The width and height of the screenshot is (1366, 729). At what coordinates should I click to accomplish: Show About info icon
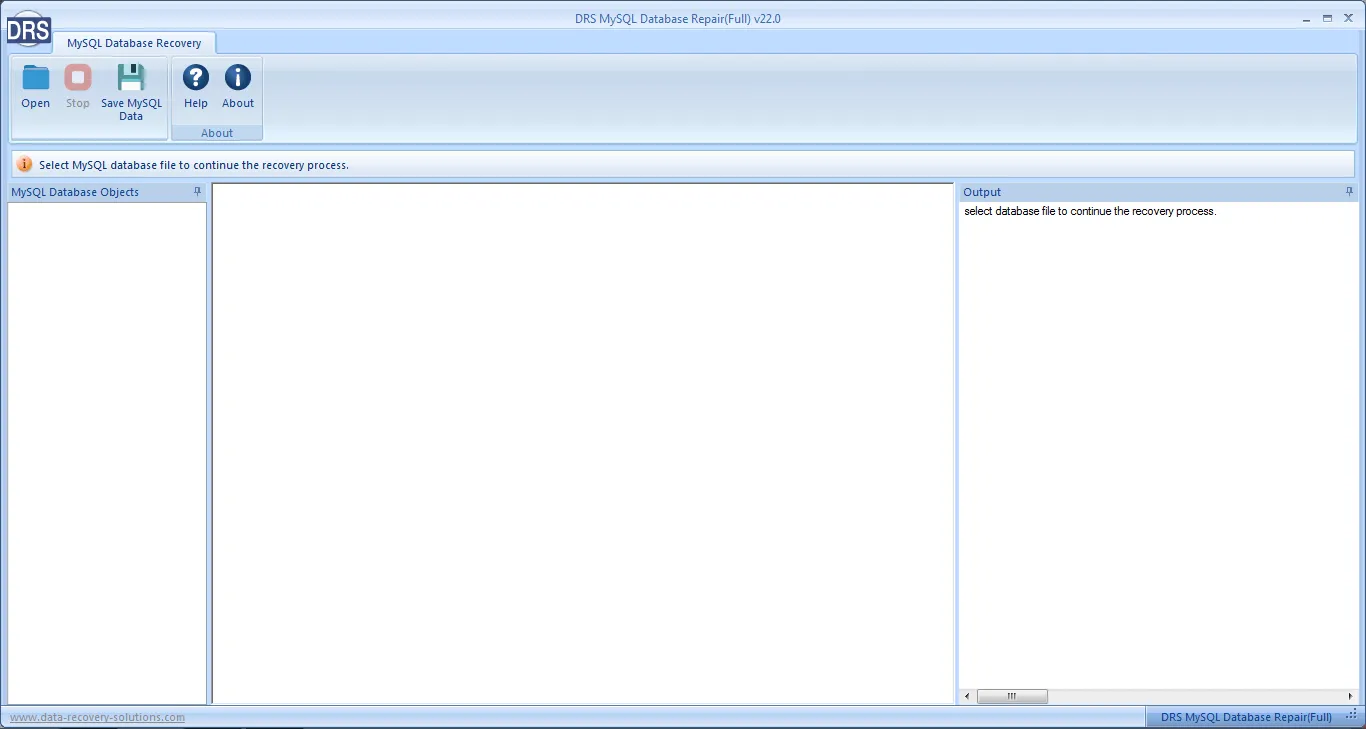click(238, 87)
